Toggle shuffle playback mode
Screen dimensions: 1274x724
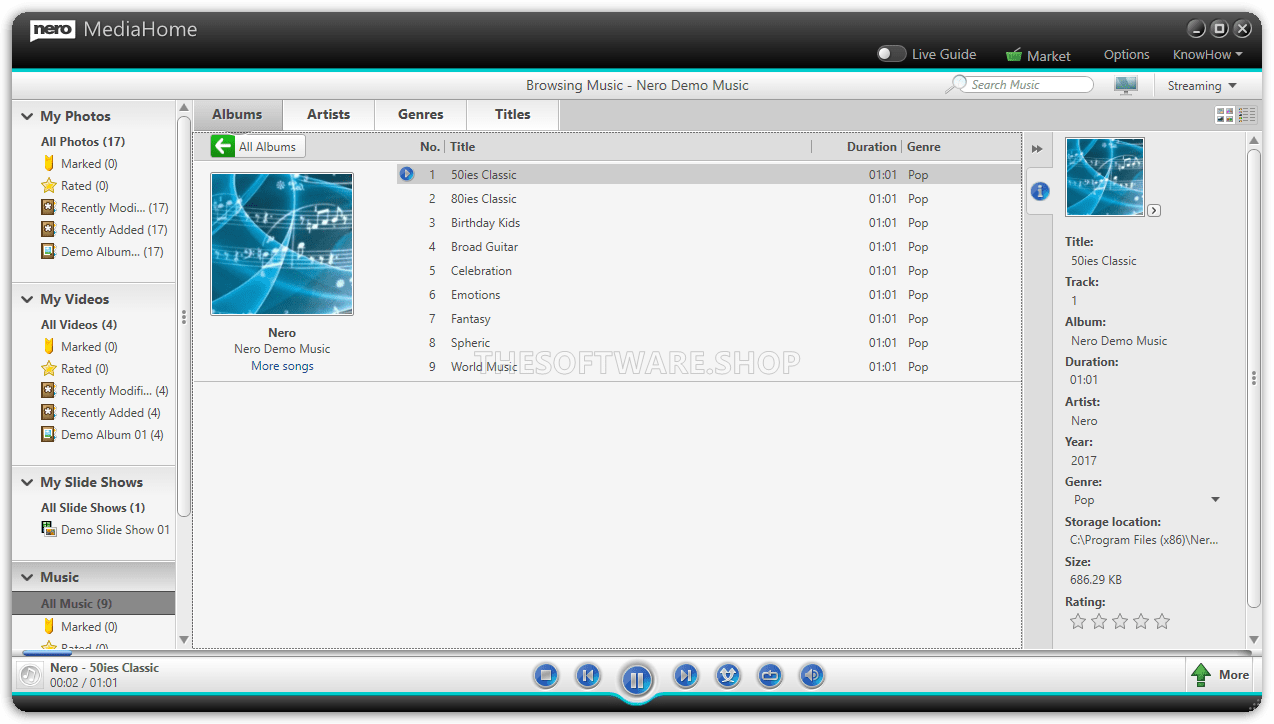tap(728, 677)
